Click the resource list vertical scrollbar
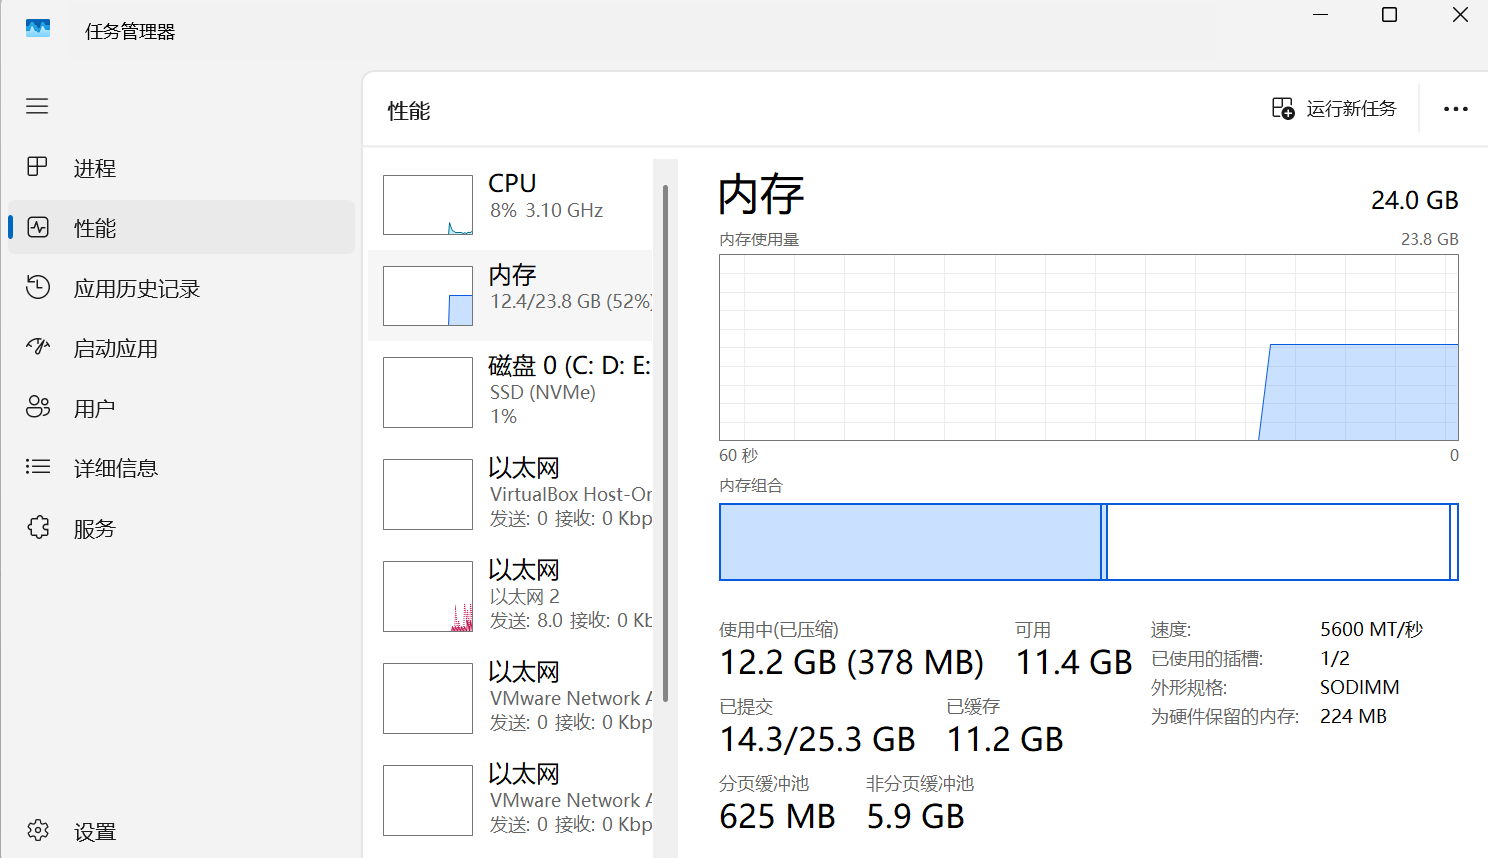This screenshot has height=858, width=1488. (665, 443)
